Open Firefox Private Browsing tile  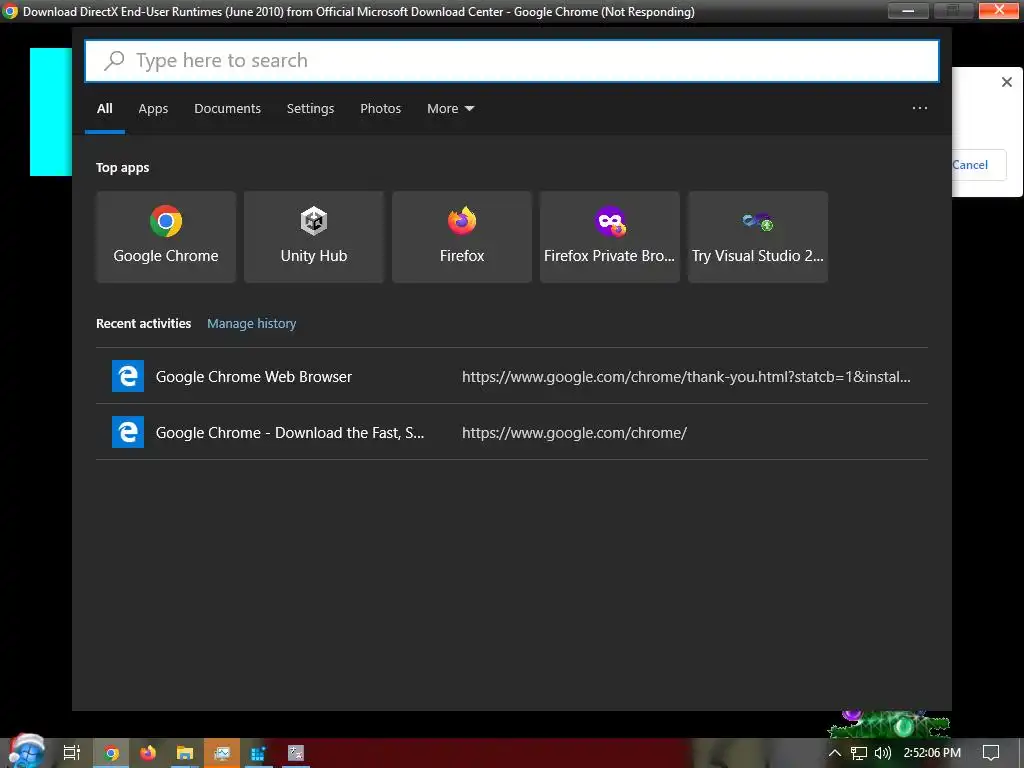point(609,236)
